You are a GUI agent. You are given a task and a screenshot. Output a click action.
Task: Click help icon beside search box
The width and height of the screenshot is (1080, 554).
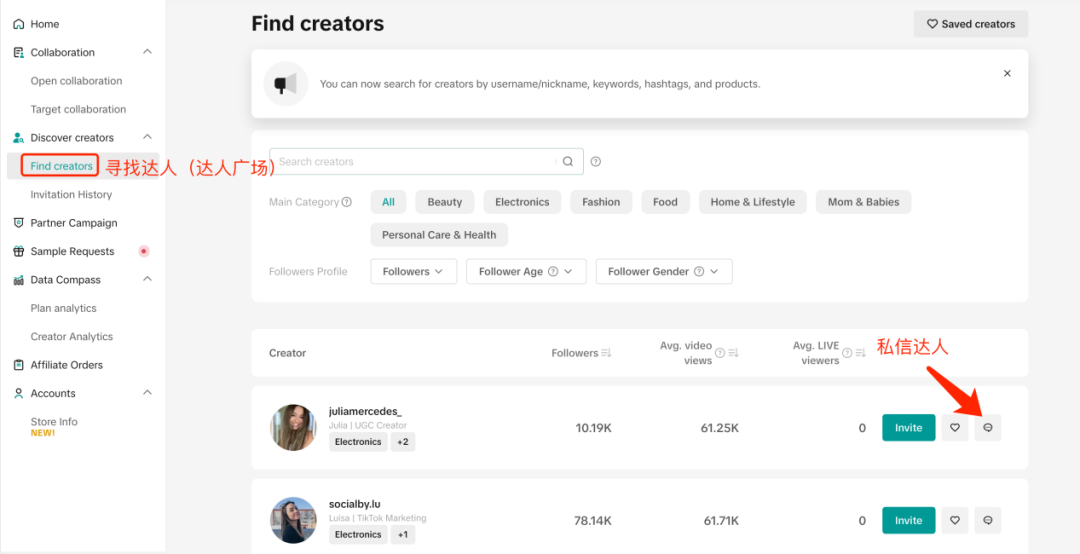tap(596, 162)
